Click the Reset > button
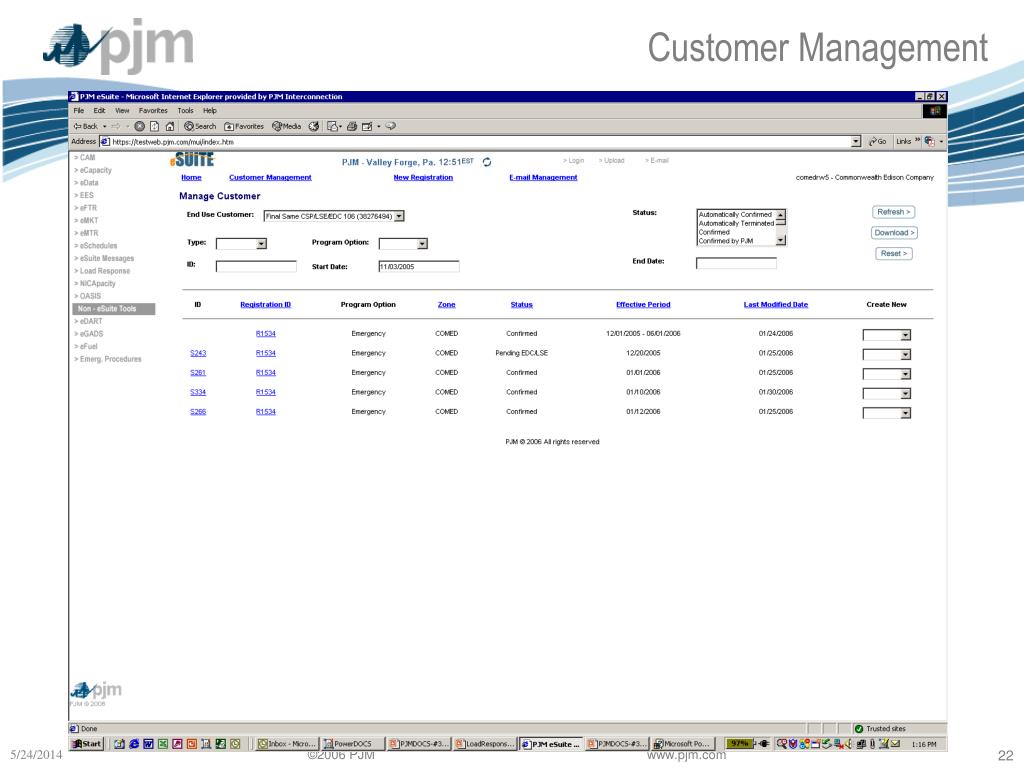 click(893, 253)
